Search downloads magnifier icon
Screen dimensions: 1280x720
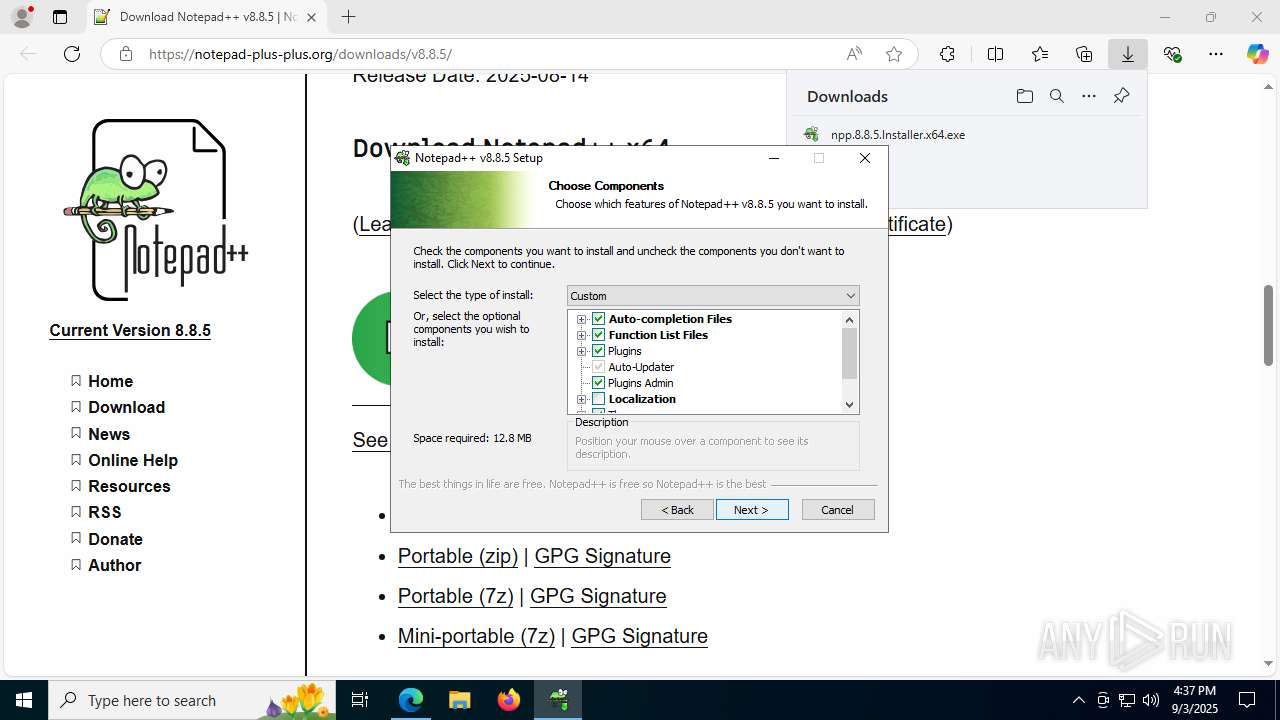pyautogui.click(x=1057, y=96)
